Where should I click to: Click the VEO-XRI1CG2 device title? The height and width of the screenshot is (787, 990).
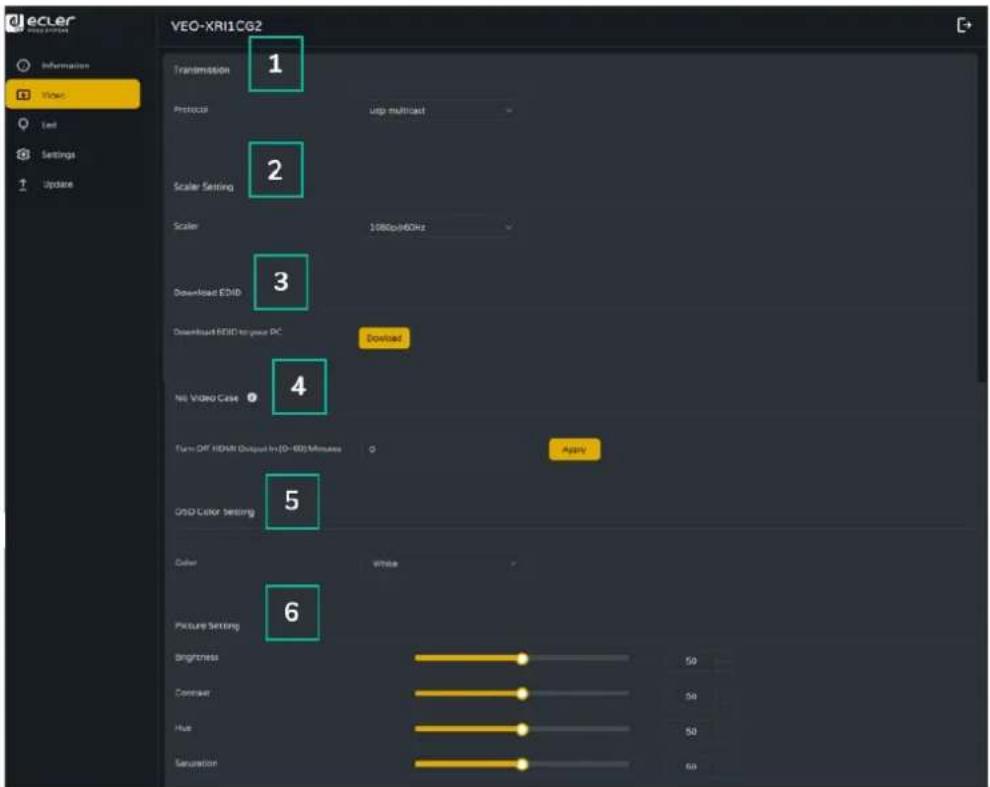[216, 26]
